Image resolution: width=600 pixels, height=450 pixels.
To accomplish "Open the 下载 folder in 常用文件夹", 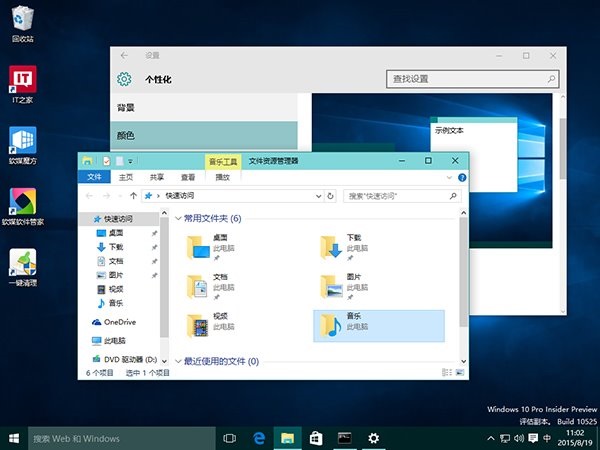I will [x=331, y=247].
